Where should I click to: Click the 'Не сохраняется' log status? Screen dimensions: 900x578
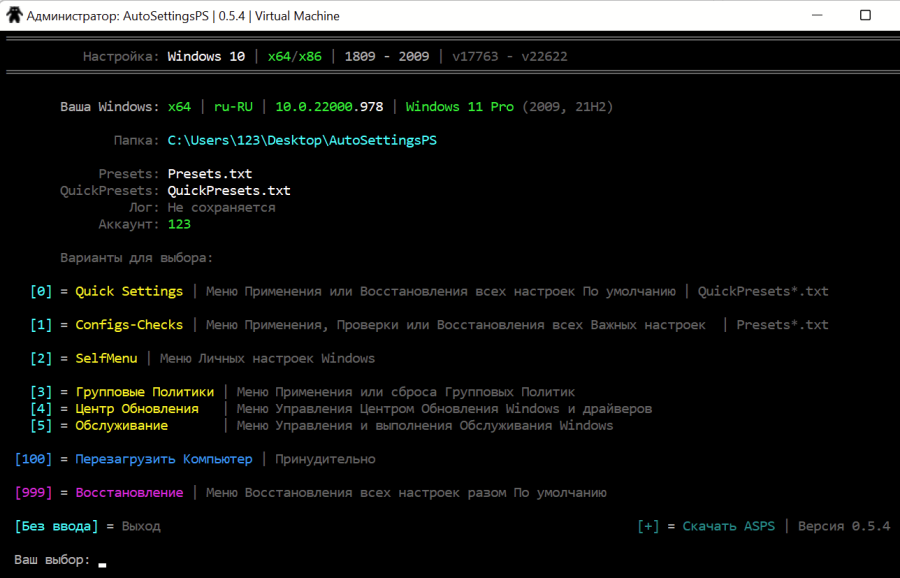(x=222, y=207)
